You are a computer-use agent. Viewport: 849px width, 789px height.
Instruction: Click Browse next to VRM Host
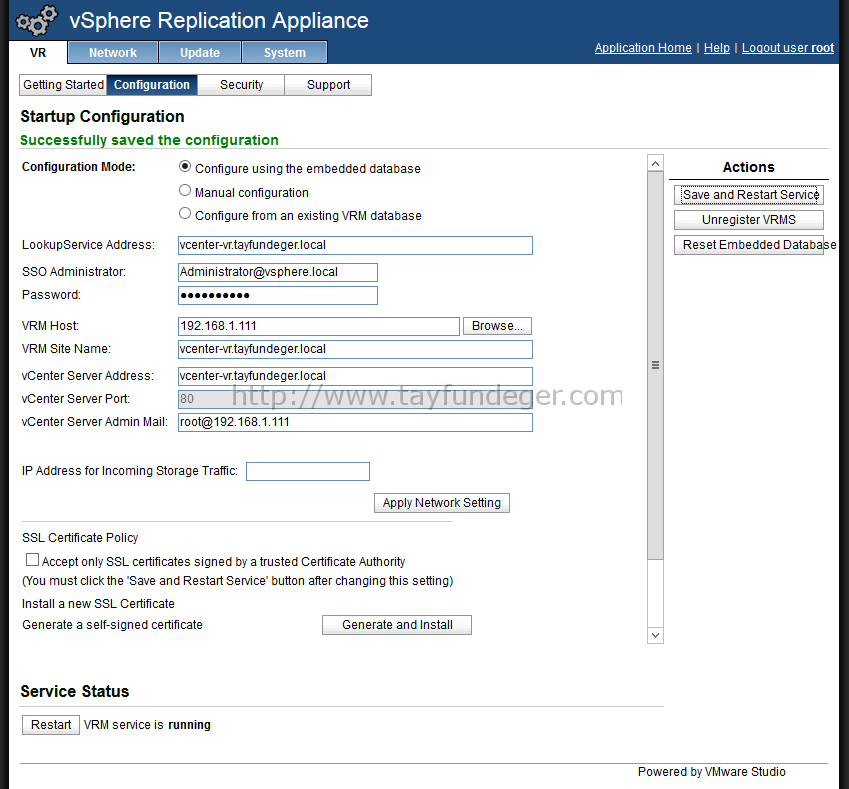[x=497, y=326]
